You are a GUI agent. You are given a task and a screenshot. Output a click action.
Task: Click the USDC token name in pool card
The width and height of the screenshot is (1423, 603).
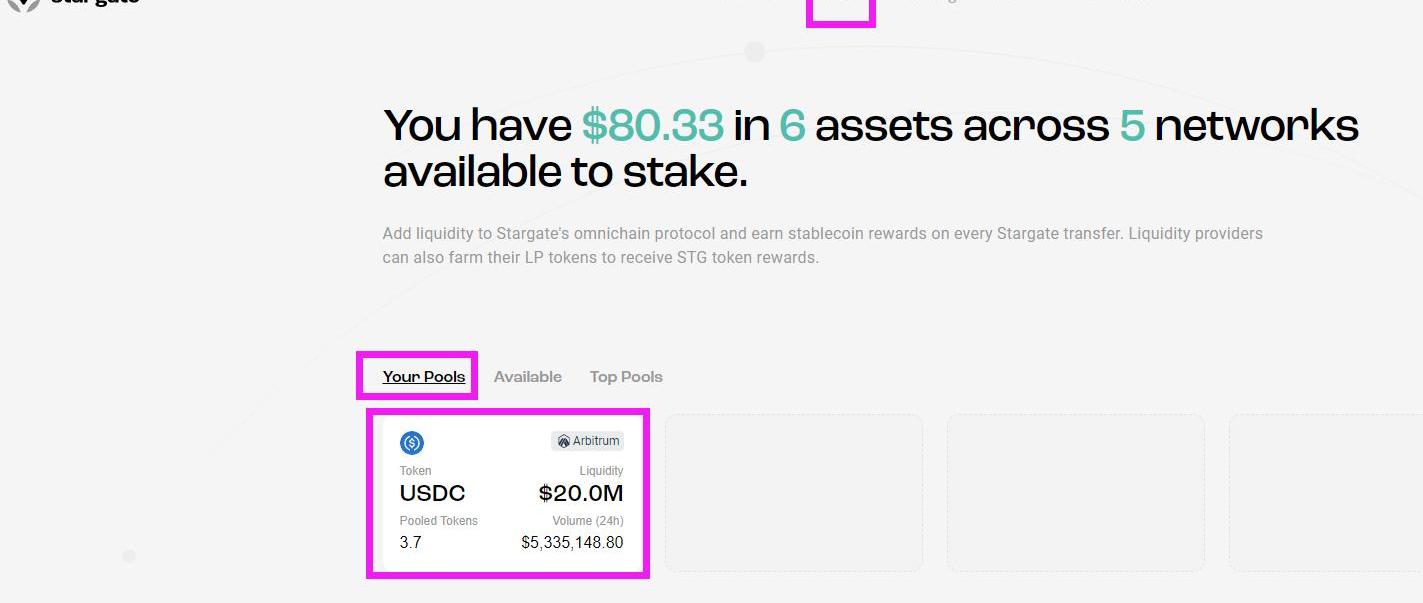point(432,493)
